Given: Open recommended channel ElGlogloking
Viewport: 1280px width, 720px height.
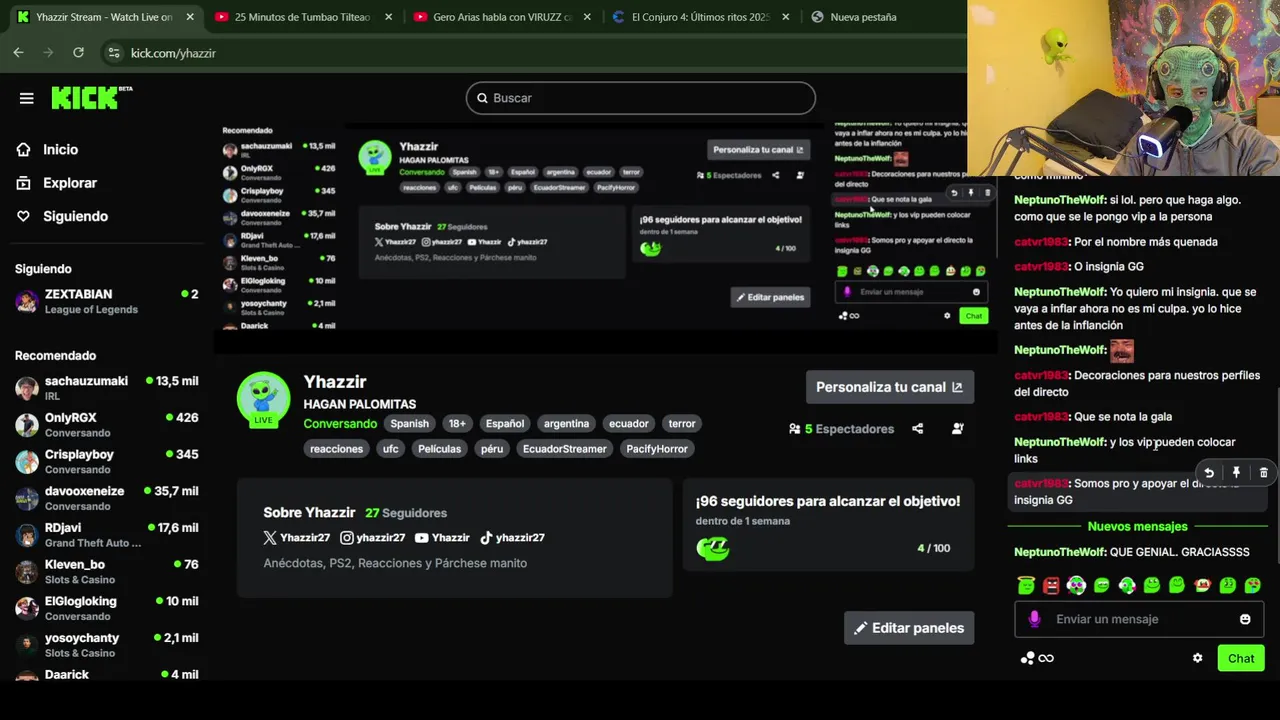Looking at the screenshot, I should [x=106, y=608].
